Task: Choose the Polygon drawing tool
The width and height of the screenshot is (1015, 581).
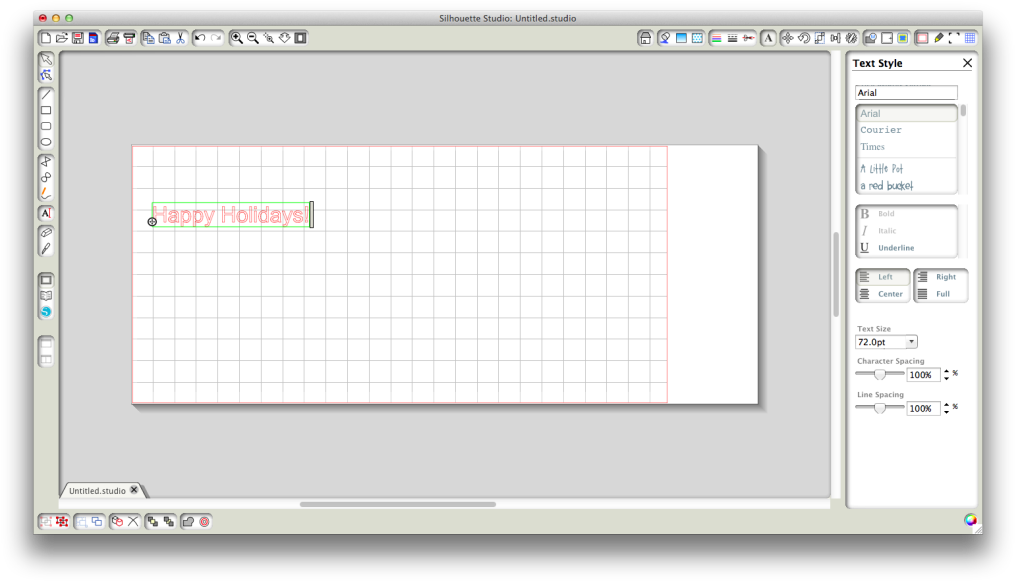Action: tap(46, 162)
